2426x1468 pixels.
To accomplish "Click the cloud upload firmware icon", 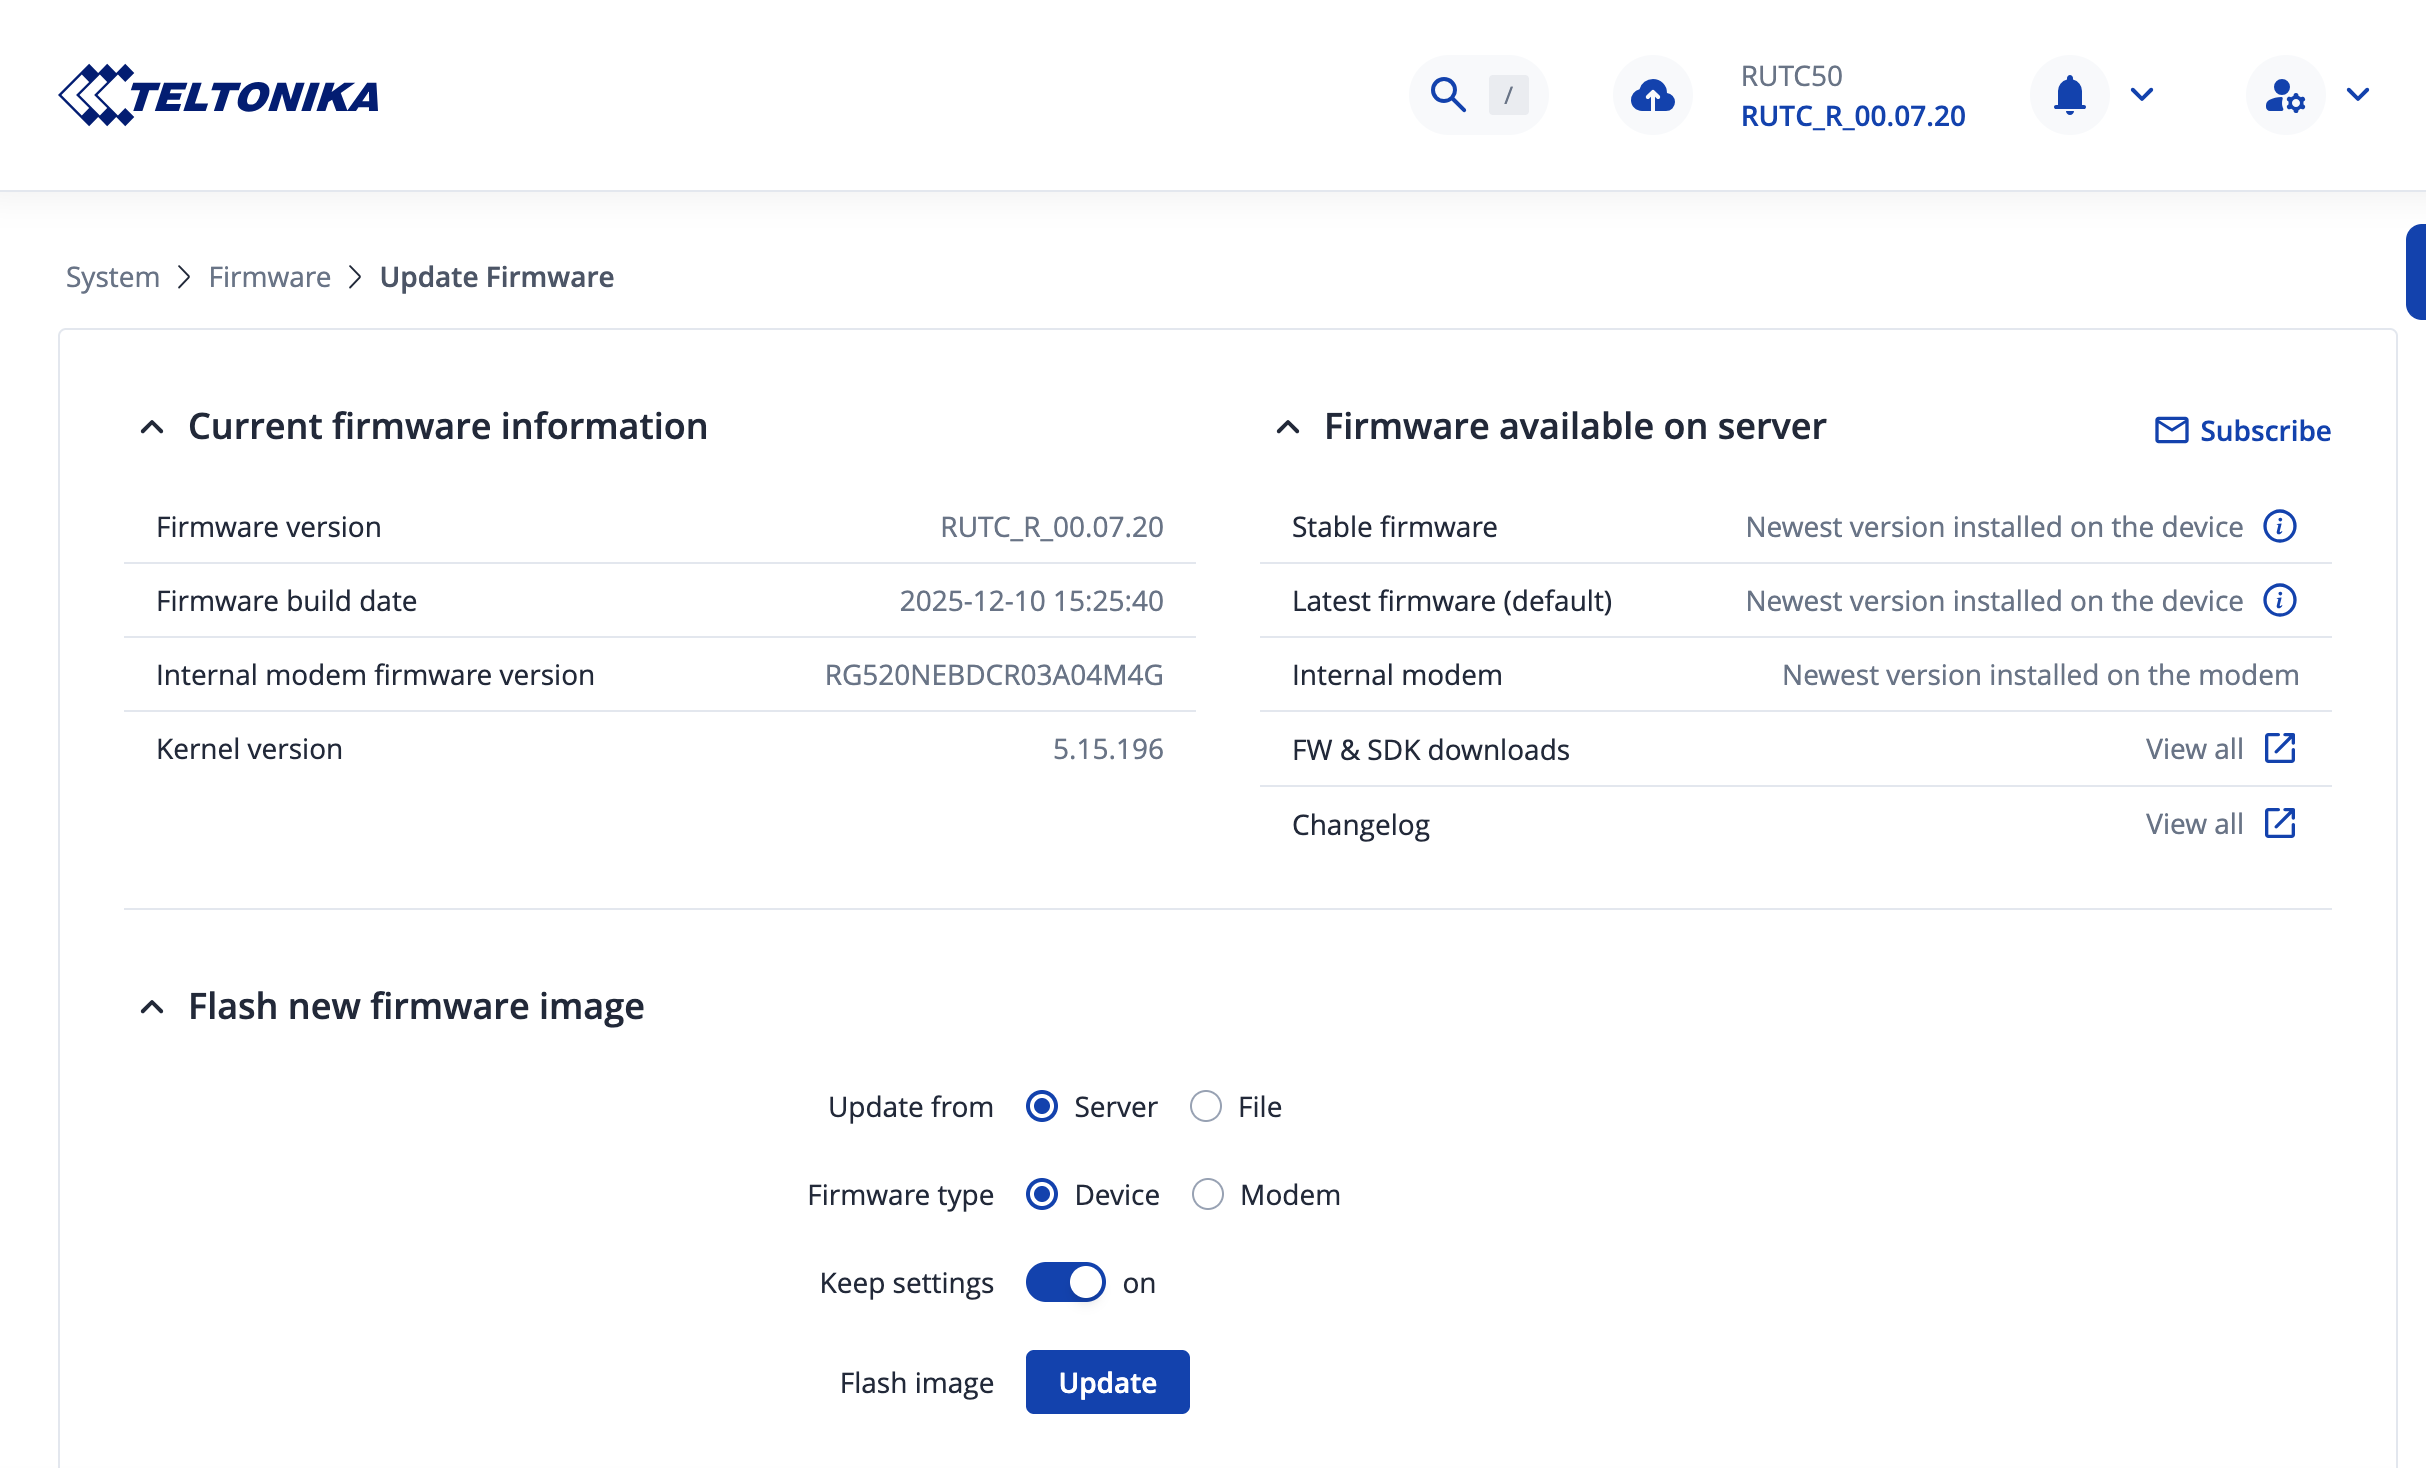I will coord(1652,95).
